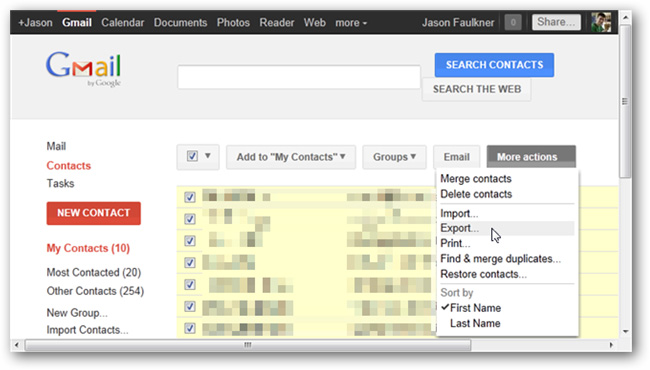Open Documents in the Google bar
Screen dimensions: 650x370
(180, 22)
